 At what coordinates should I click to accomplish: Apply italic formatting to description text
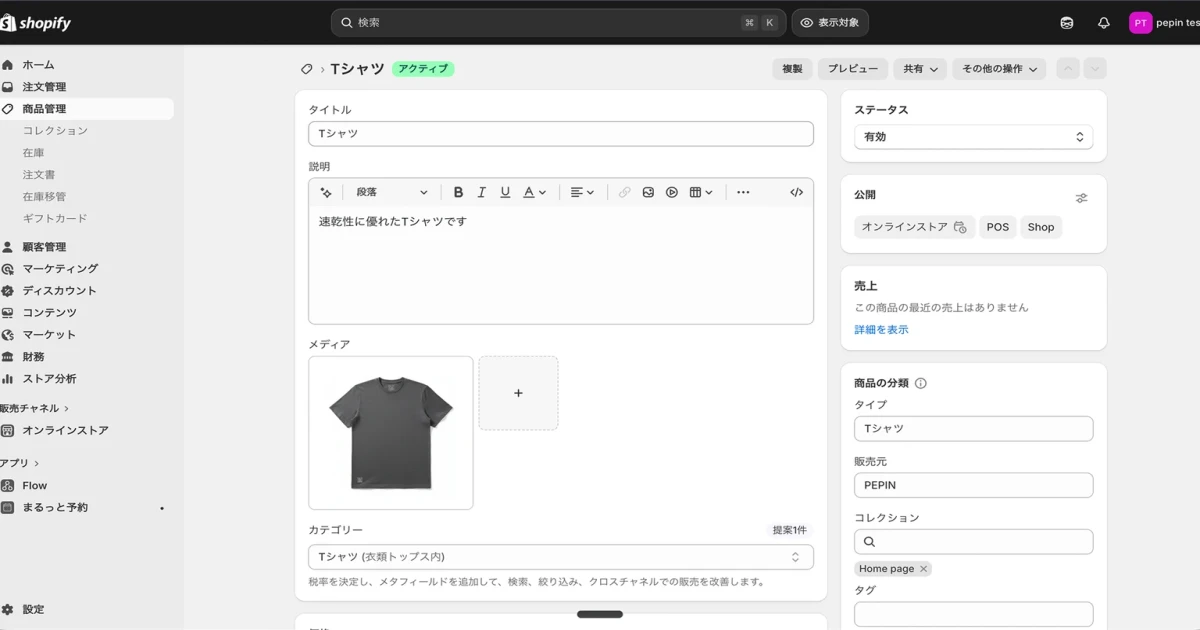click(481, 192)
